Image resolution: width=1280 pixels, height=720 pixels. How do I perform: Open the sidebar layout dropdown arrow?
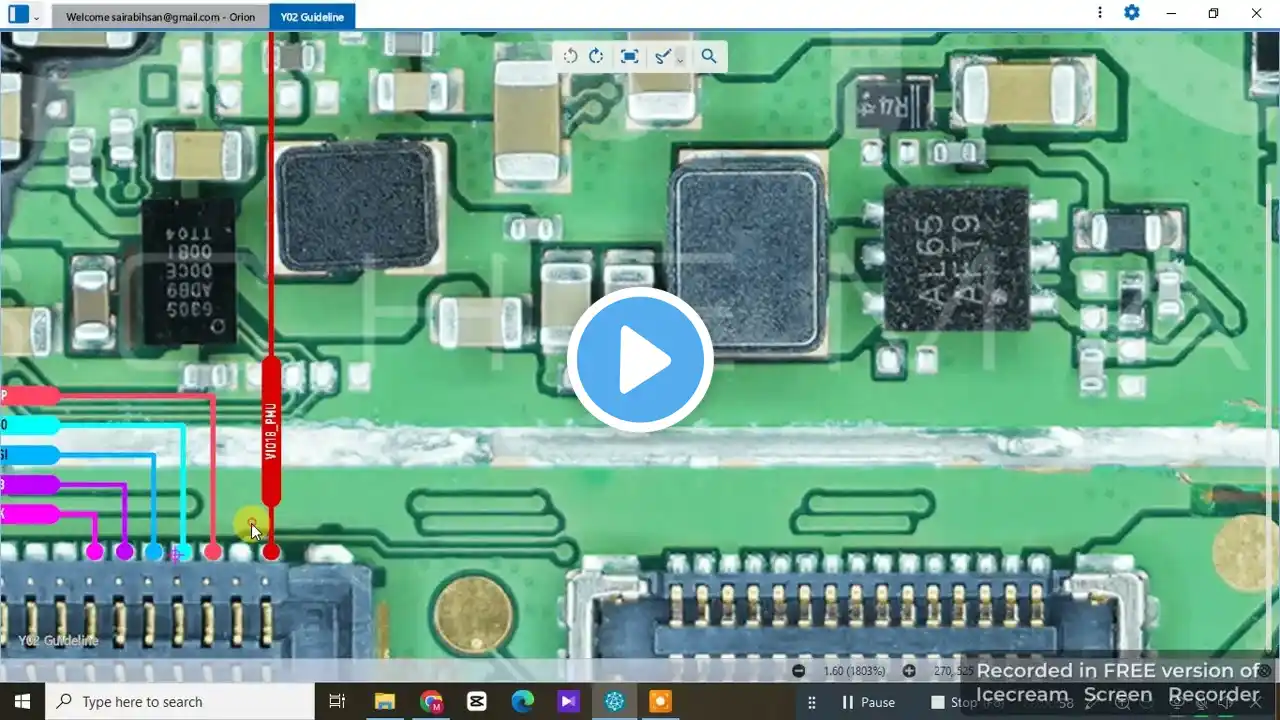(37, 16)
